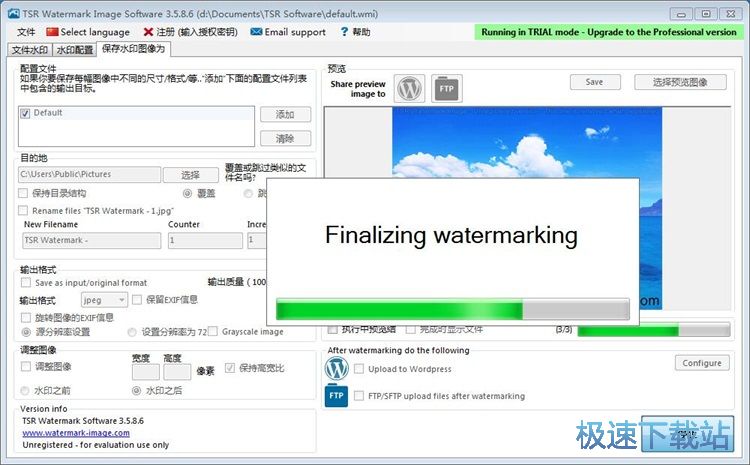Viewport: 750px width, 465px height.
Task: Enable Grayscale image checkbox
Action: pos(213,331)
